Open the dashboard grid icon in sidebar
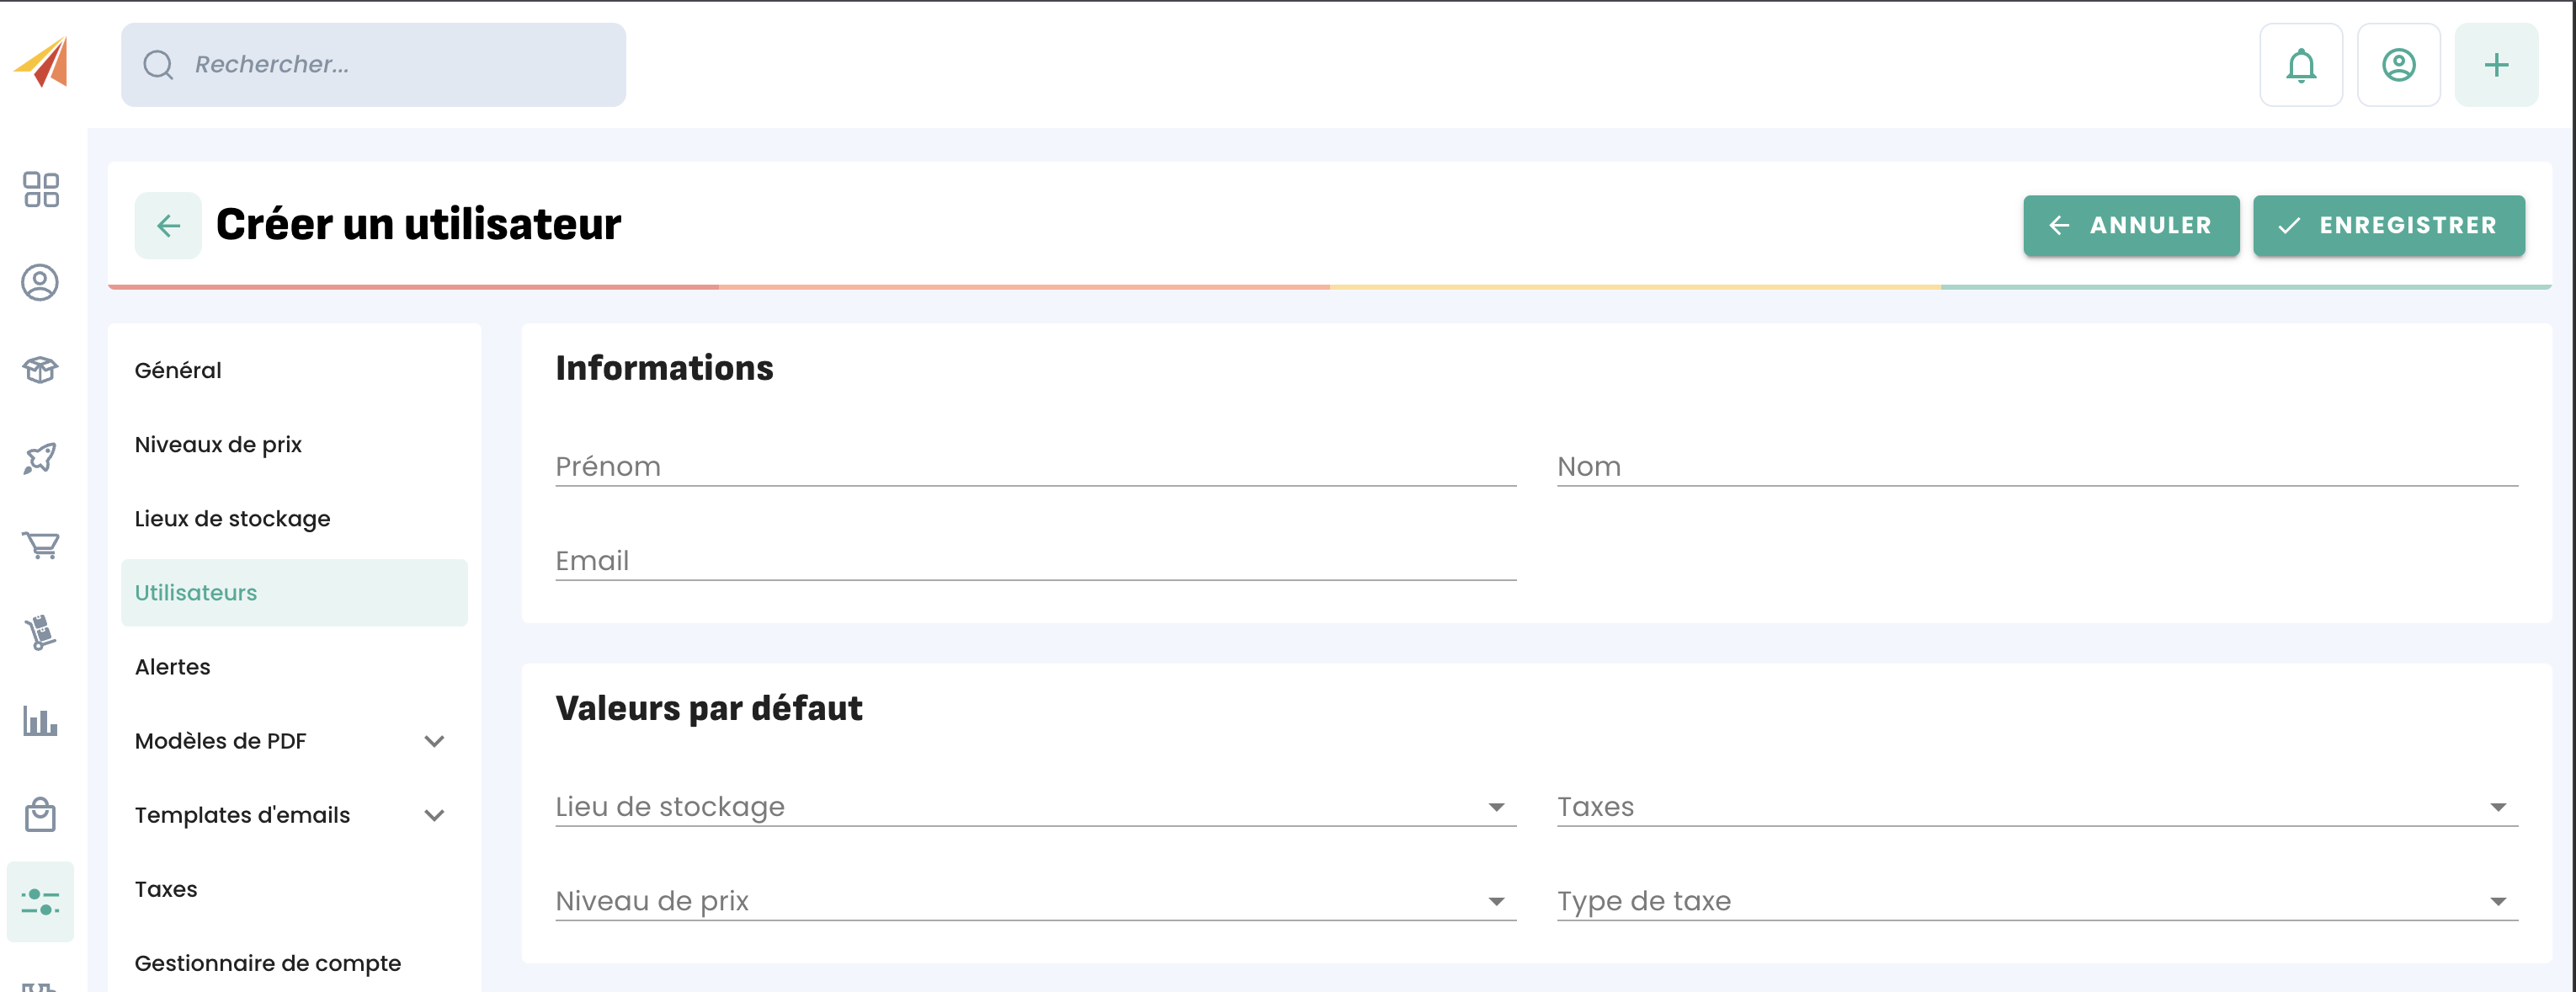 click(x=41, y=190)
